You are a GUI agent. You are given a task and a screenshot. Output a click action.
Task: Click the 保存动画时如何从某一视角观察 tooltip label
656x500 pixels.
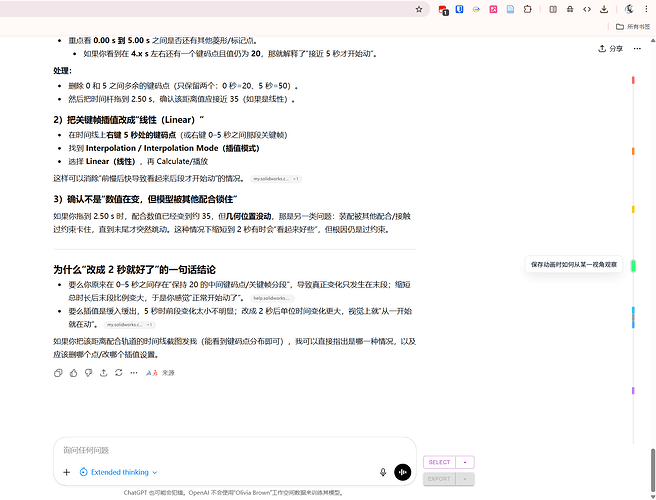(574, 264)
